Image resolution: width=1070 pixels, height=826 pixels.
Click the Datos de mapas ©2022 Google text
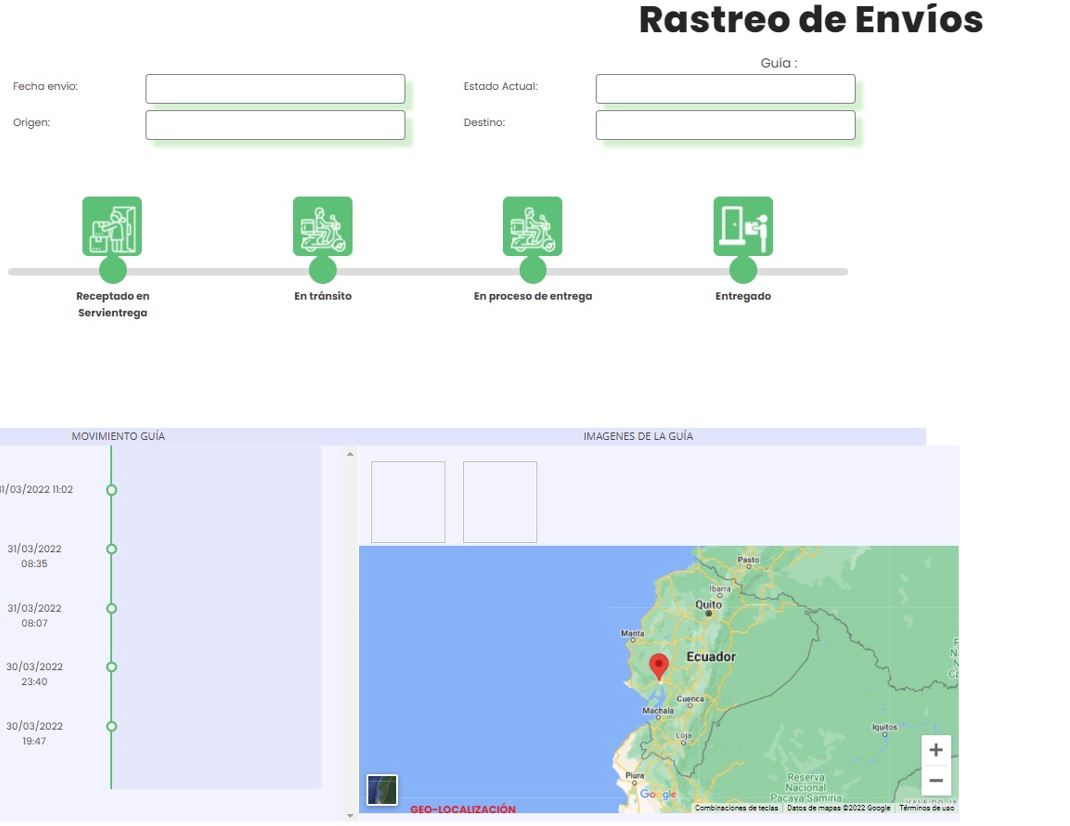(839, 808)
